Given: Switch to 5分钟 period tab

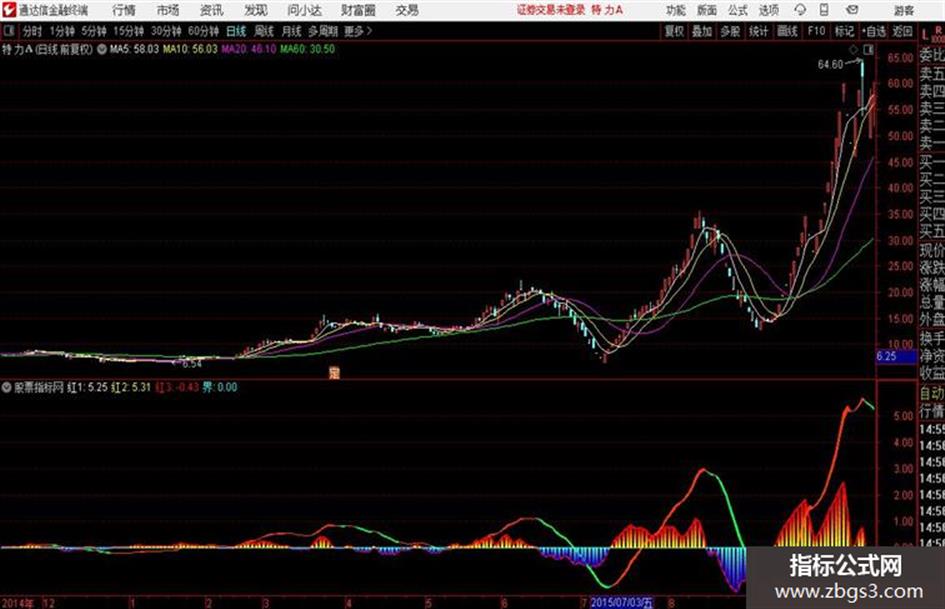Looking at the screenshot, I should (94, 31).
